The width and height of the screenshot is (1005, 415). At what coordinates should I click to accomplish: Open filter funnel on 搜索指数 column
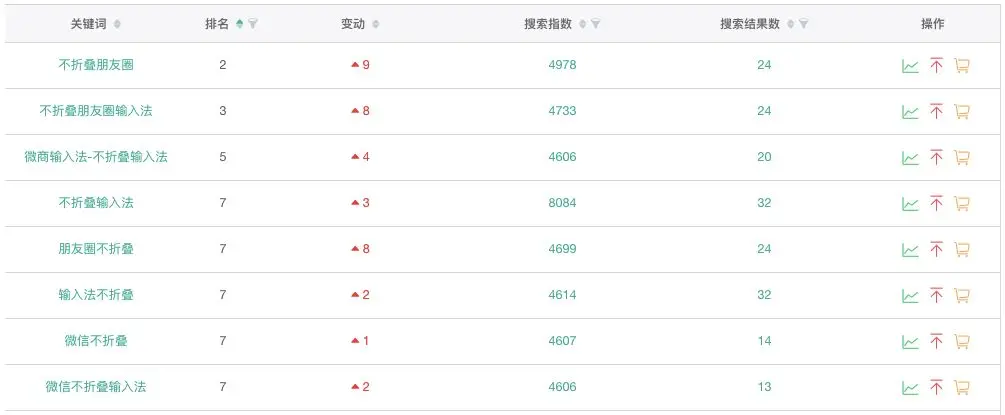tap(595, 24)
